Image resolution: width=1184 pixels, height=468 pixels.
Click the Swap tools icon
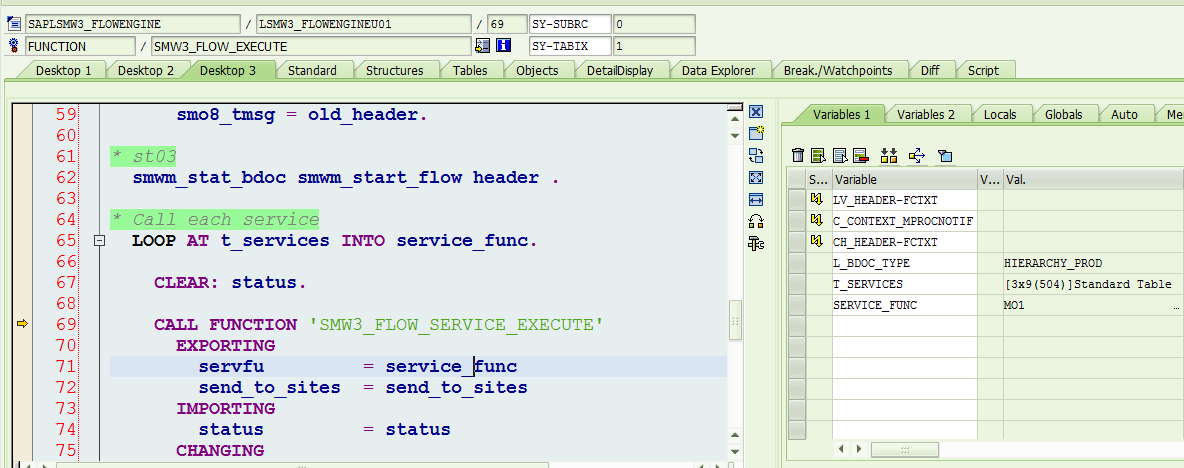756,221
